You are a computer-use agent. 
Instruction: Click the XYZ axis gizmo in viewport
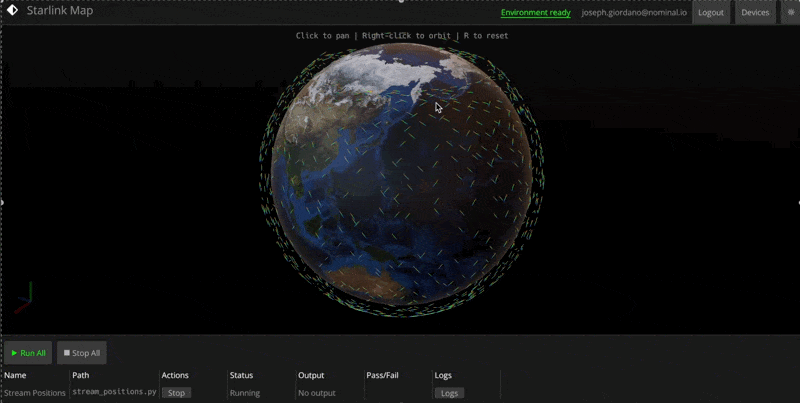click(23, 298)
